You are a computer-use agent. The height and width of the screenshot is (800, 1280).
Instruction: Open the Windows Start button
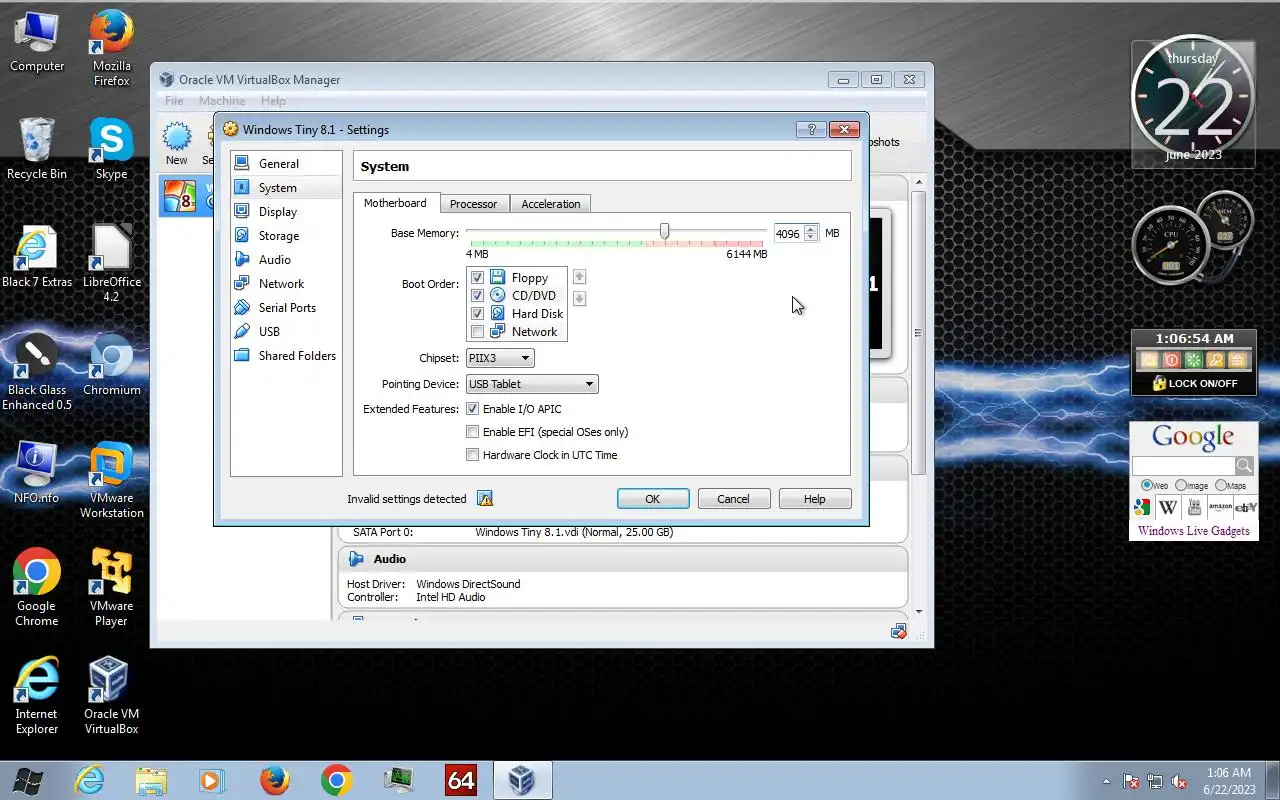pyautogui.click(x=27, y=780)
